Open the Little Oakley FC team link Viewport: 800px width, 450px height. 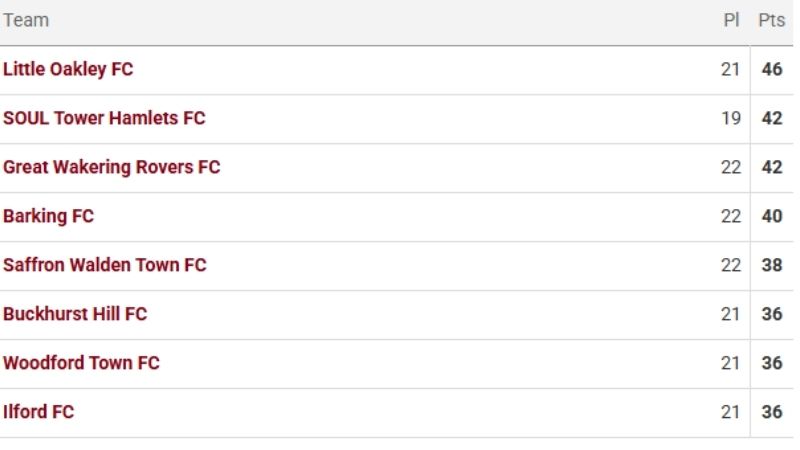point(68,70)
